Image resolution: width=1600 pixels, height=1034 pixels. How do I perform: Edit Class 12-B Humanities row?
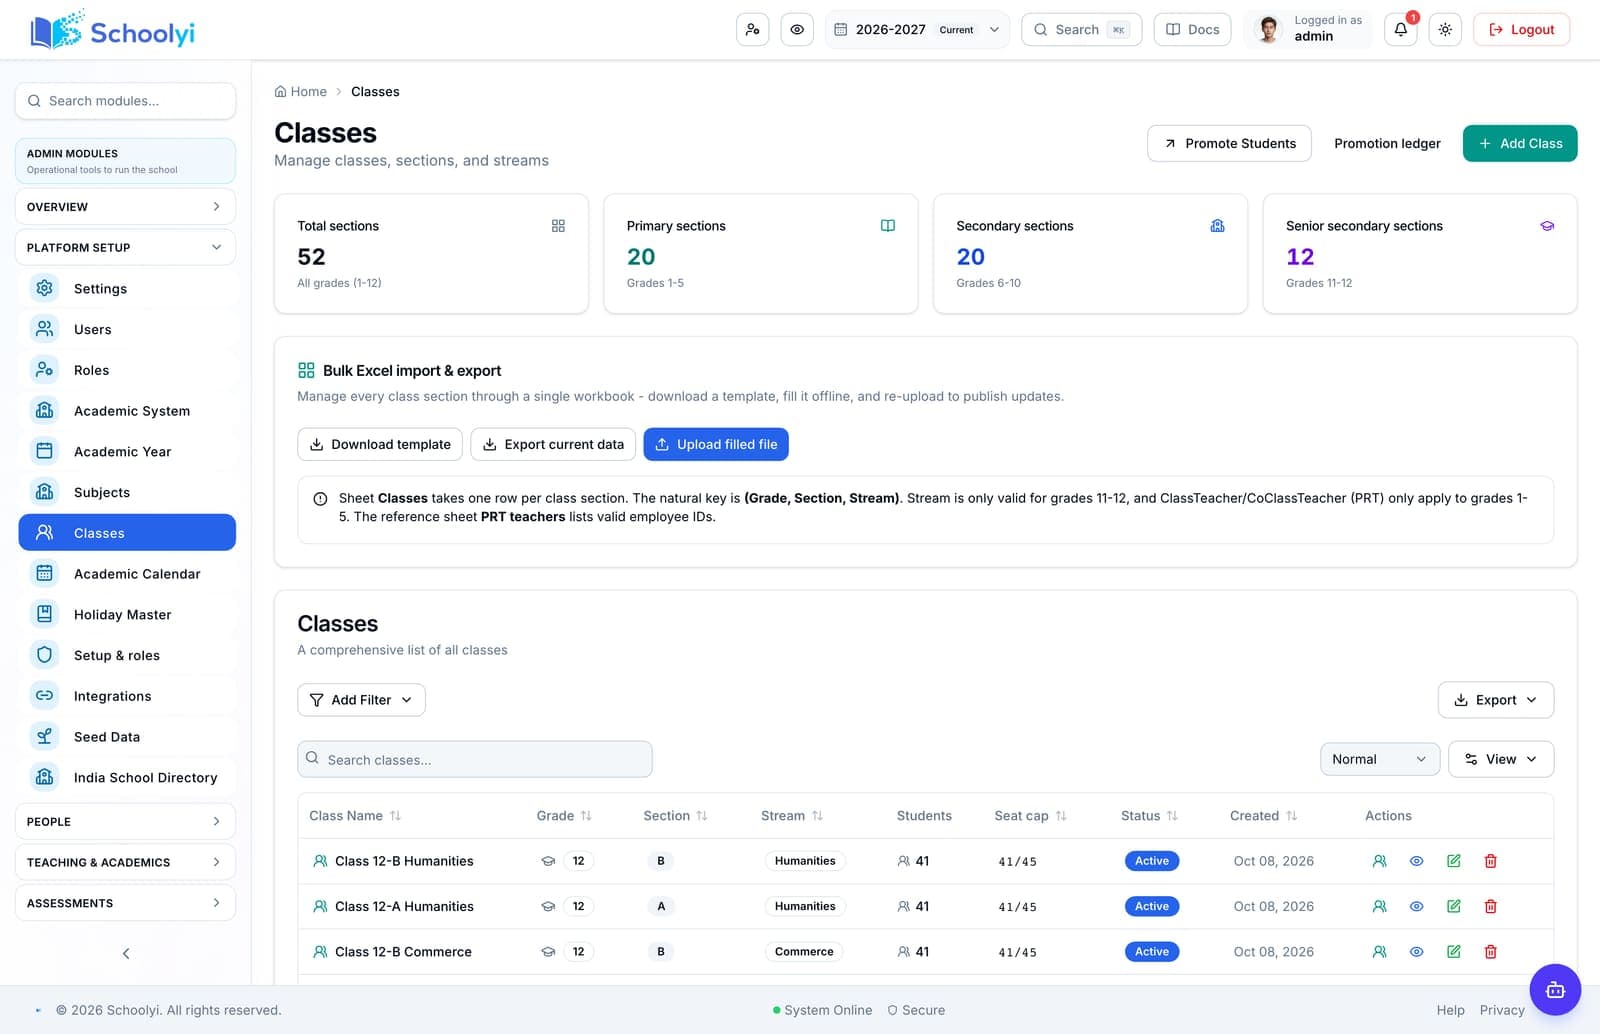[1453, 861]
